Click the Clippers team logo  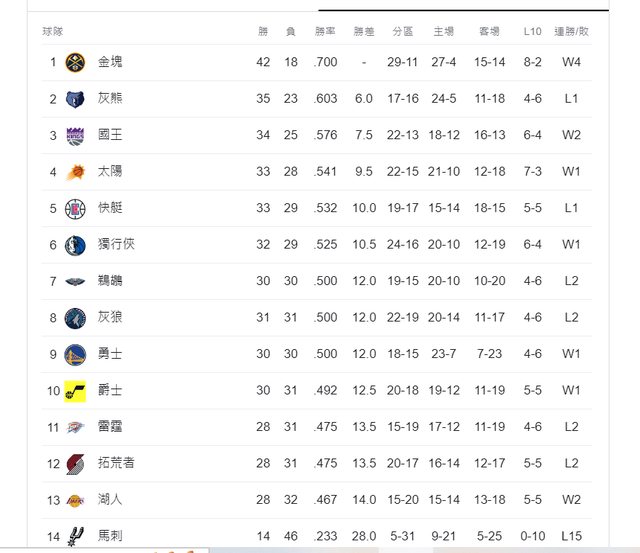[x=75, y=209]
